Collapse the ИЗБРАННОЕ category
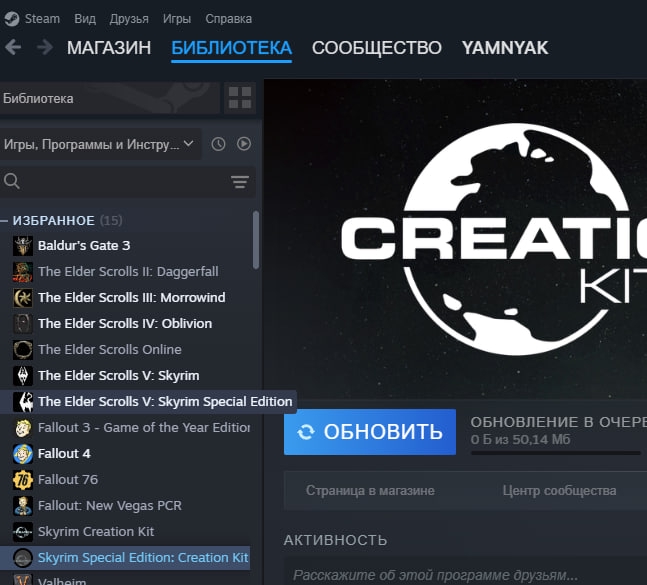The height and width of the screenshot is (585, 647). pyautogui.click(x=4, y=221)
